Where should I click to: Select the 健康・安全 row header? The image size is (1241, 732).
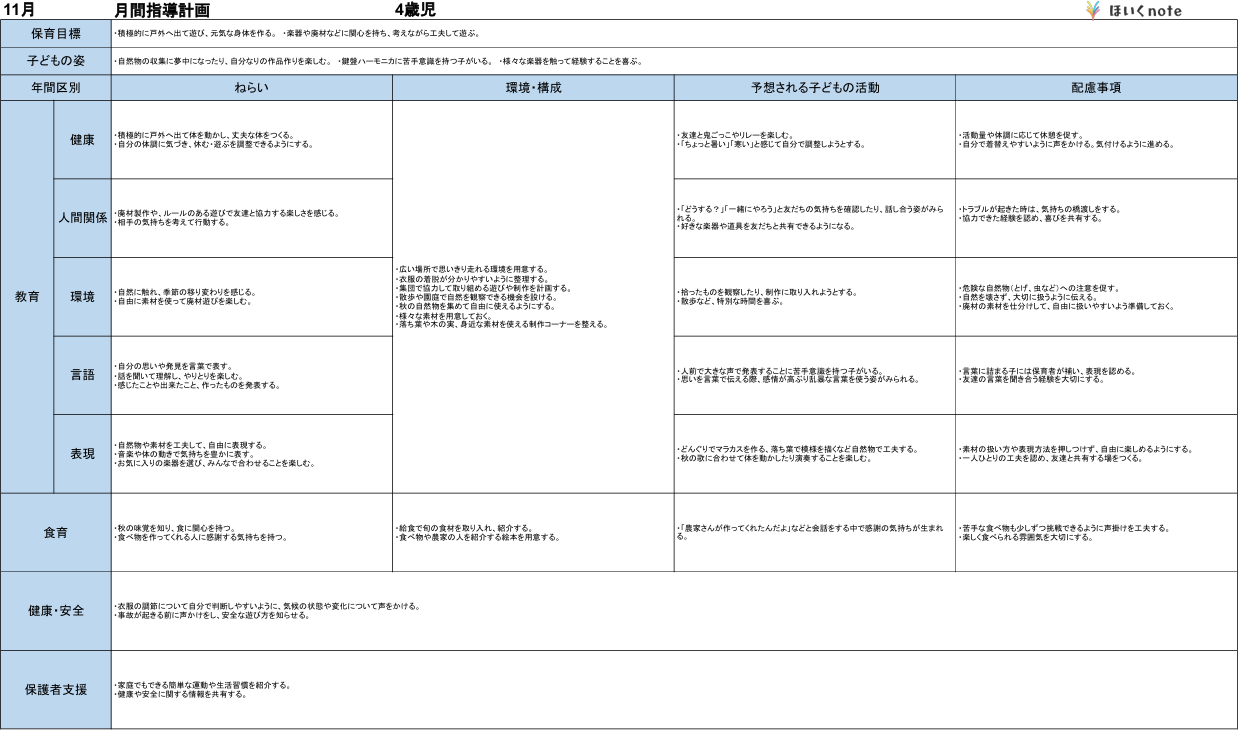coord(56,611)
